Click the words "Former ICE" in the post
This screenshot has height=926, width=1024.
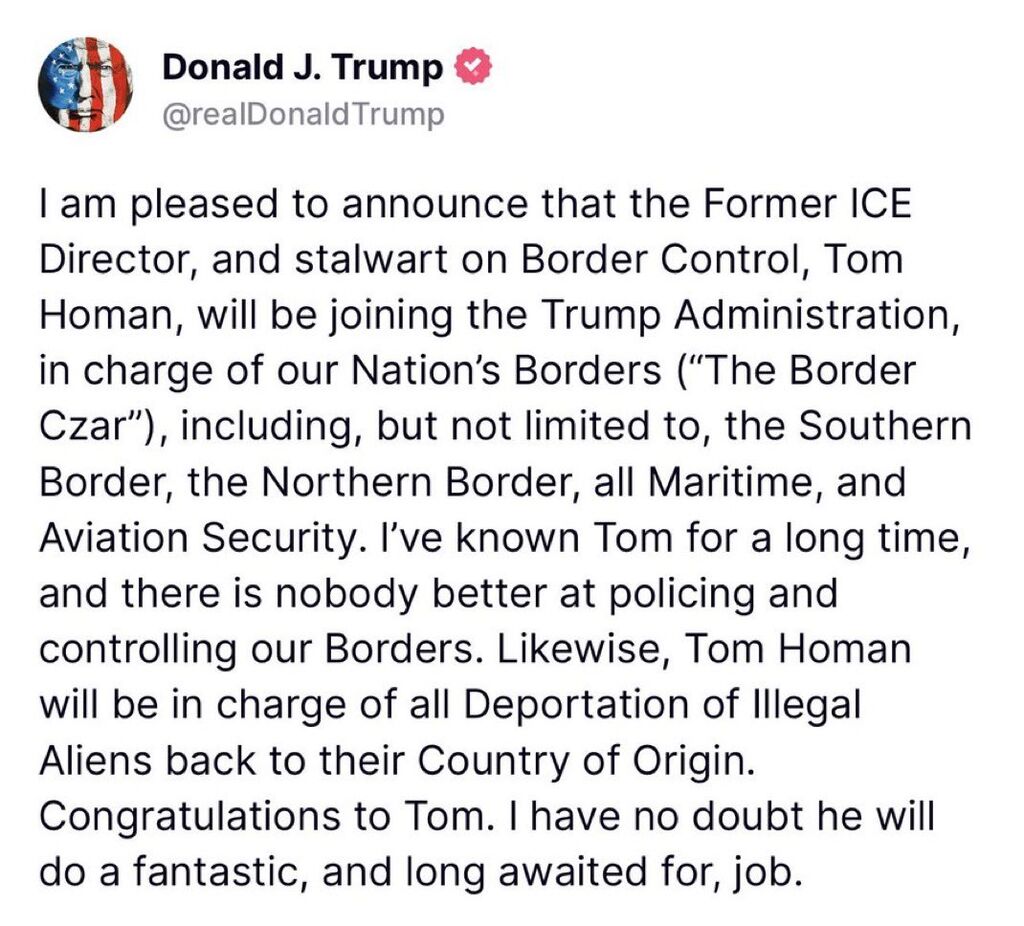(x=807, y=204)
